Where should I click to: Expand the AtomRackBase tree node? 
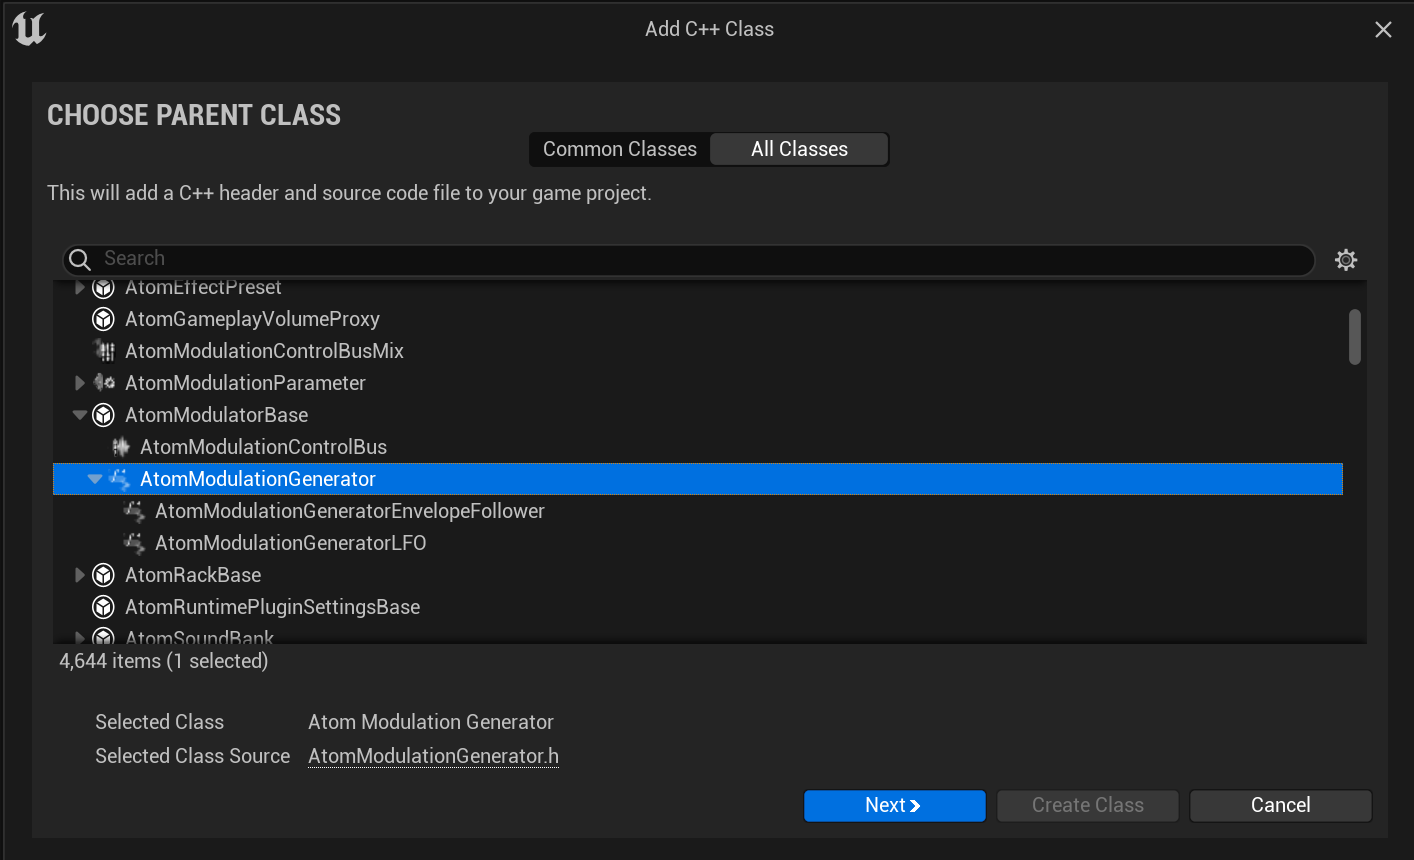coord(80,575)
